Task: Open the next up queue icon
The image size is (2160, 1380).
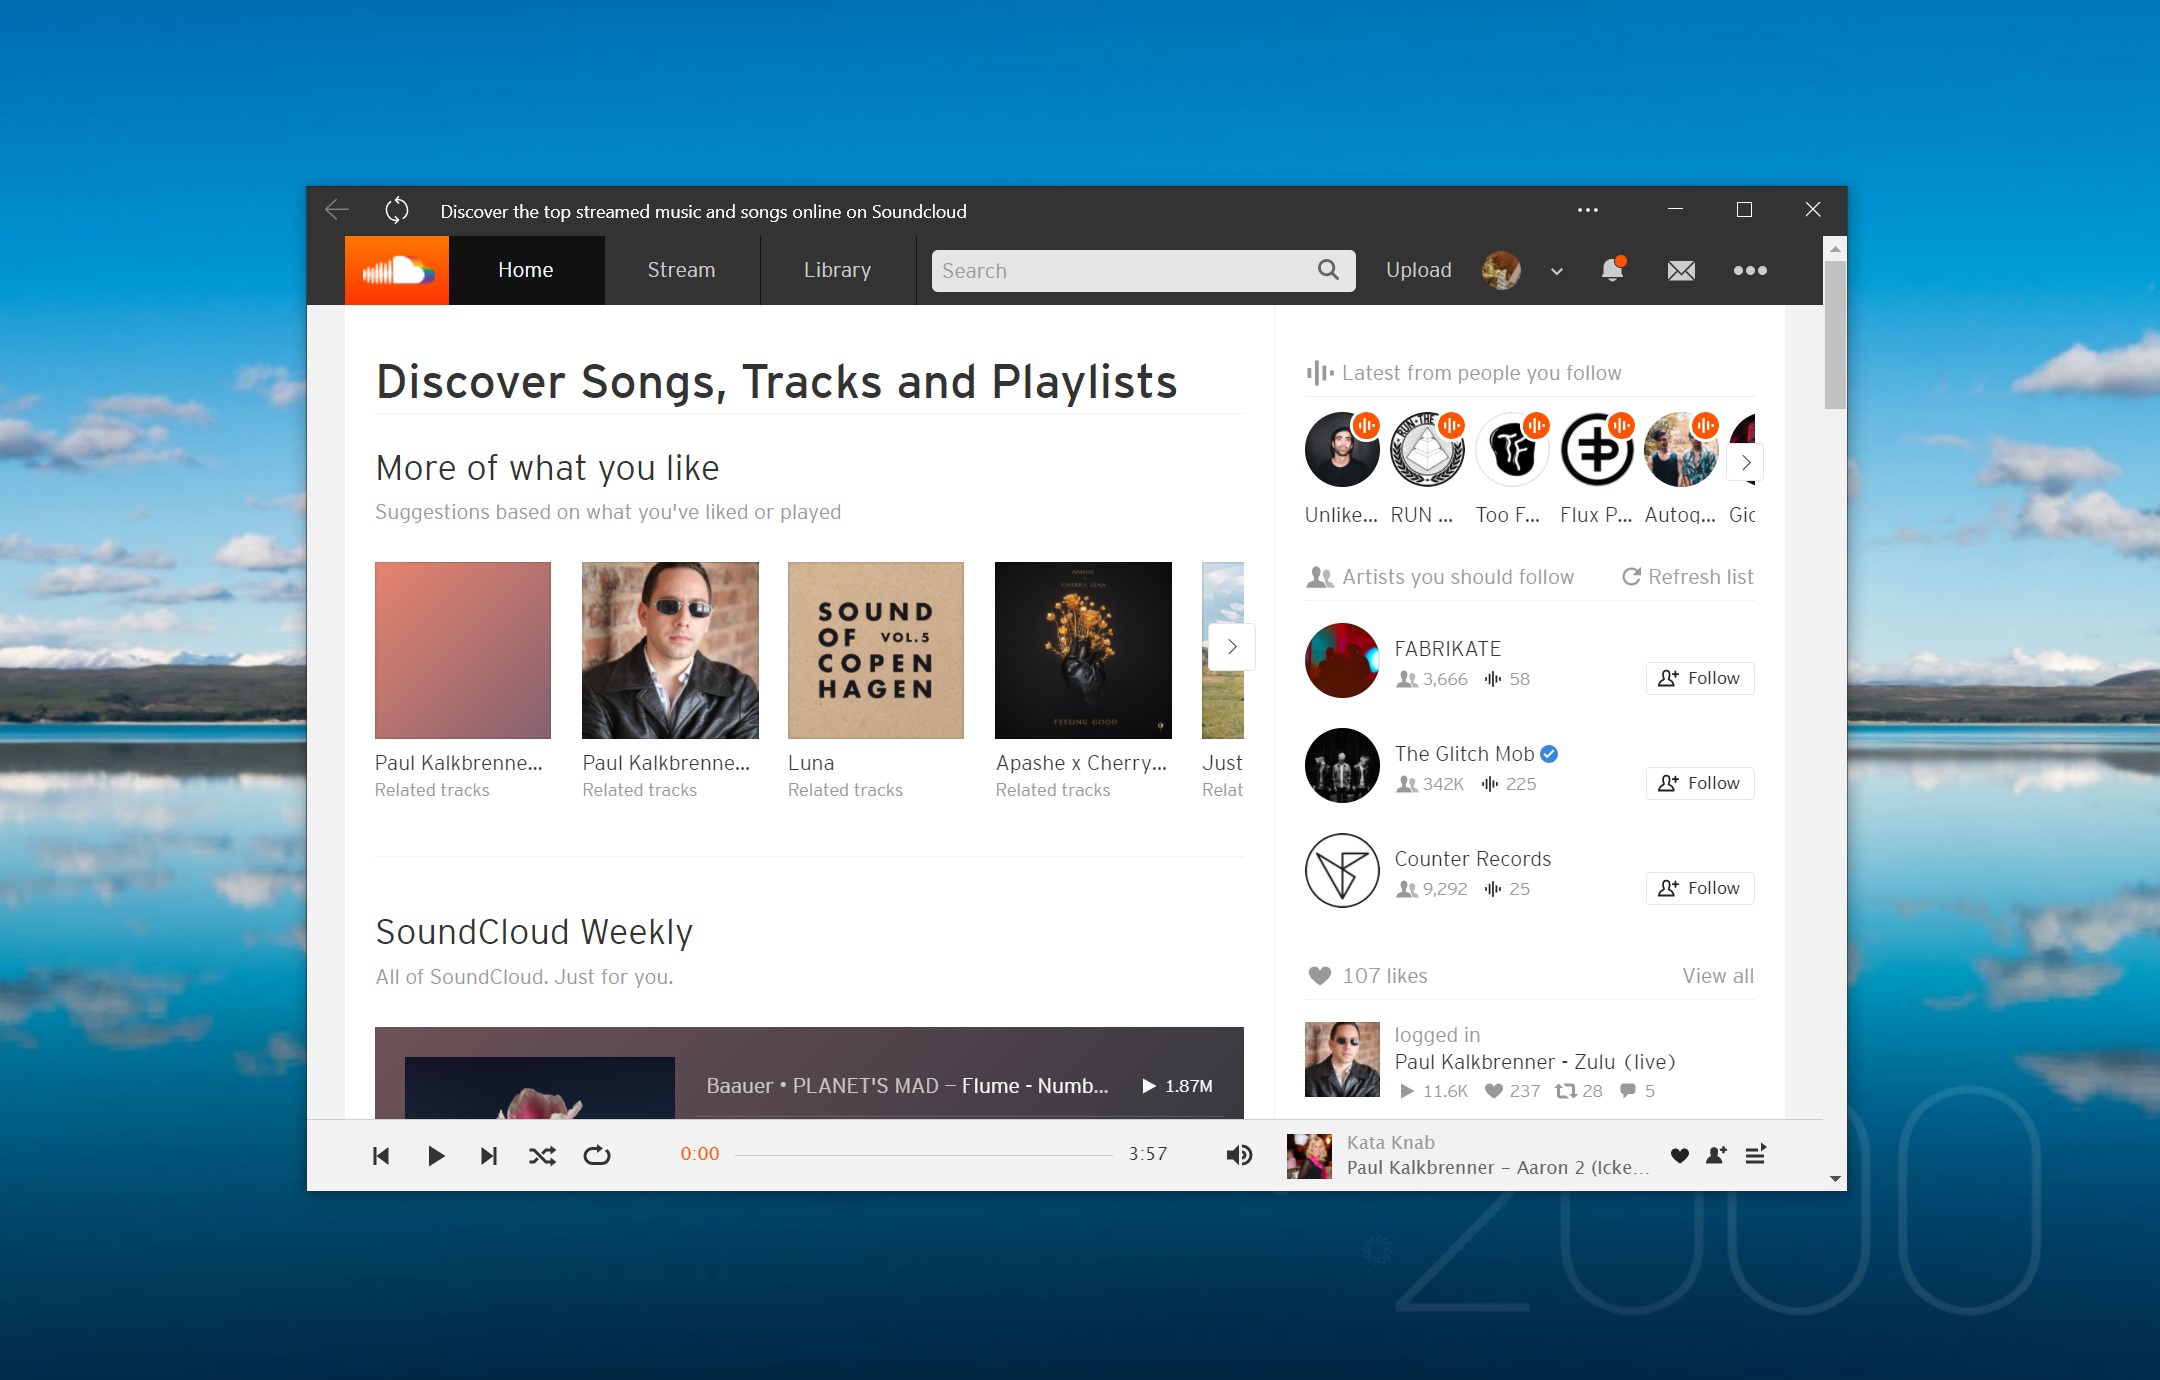Action: point(1756,1155)
